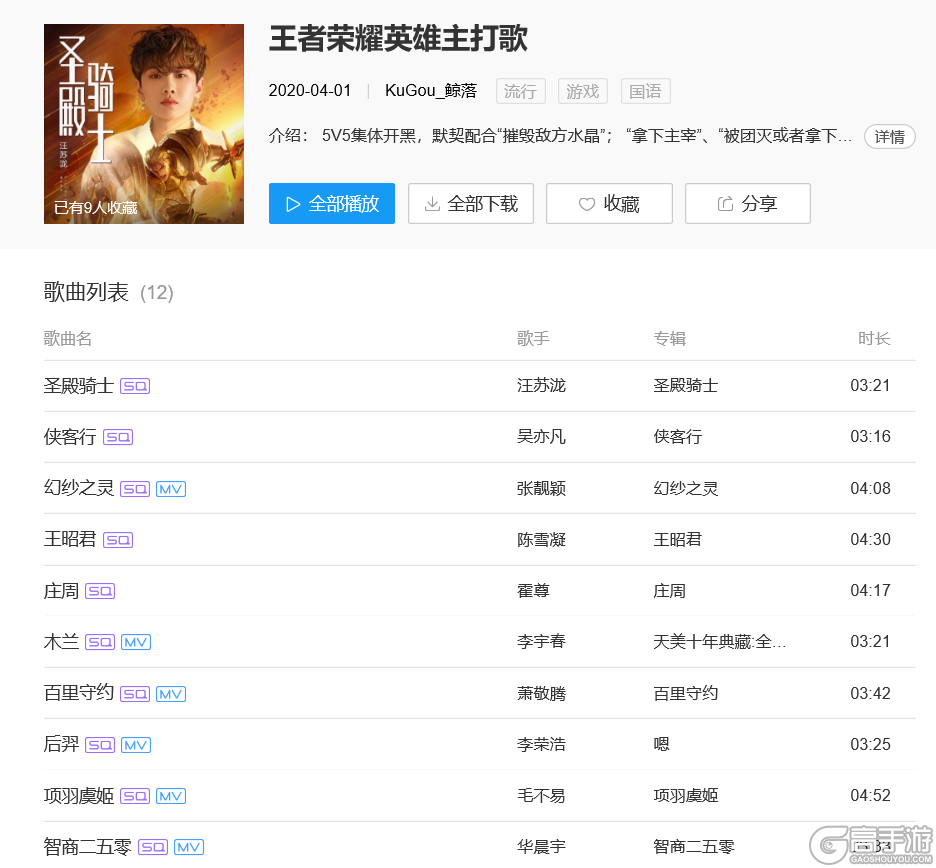Image resolution: width=936 pixels, height=868 pixels.
Task: Open singer 霍尊 page
Action: click(x=533, y=590)
